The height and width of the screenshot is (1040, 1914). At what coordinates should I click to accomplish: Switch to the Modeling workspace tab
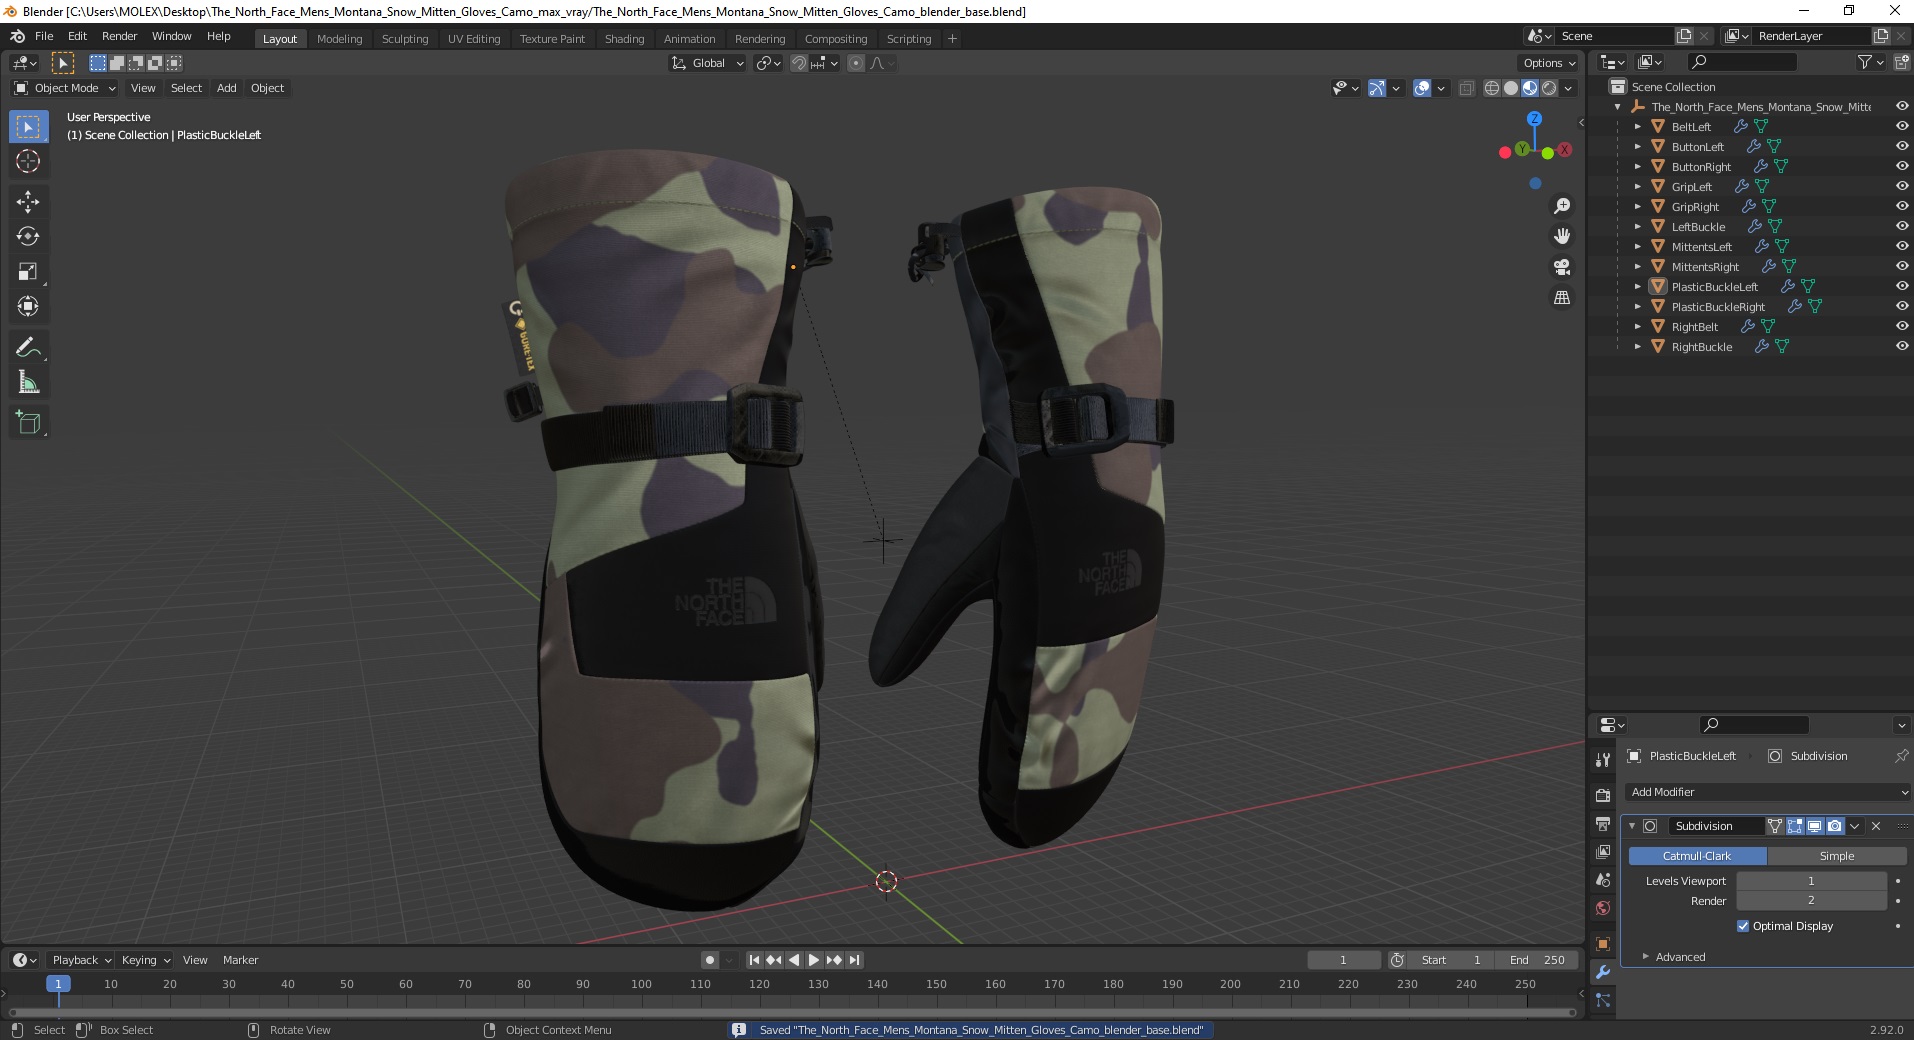click(x=339, y=39)
